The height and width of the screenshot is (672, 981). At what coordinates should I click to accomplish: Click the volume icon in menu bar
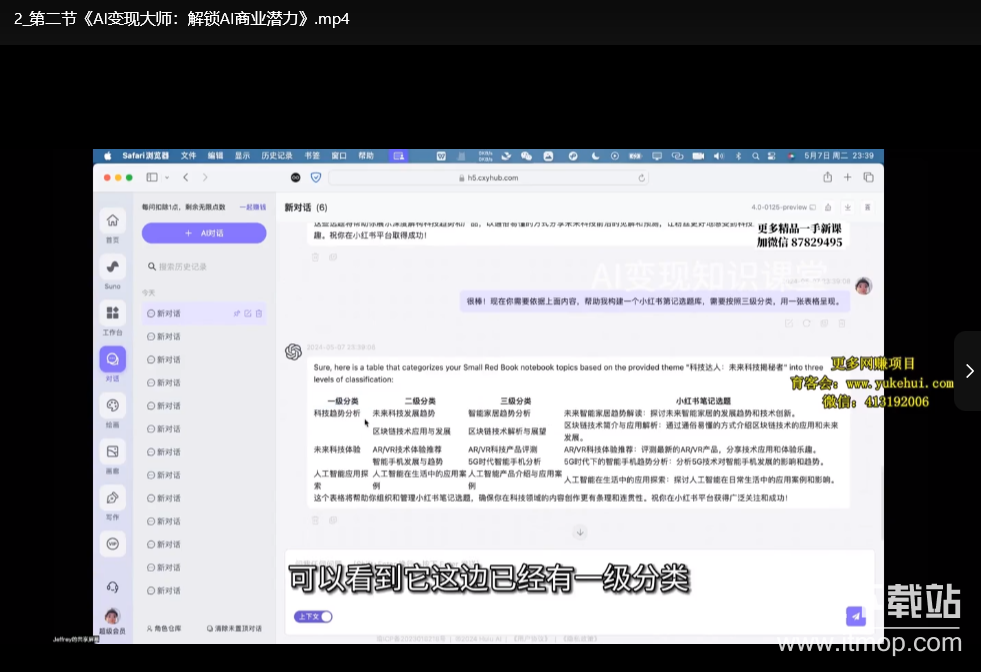point(718,156)
